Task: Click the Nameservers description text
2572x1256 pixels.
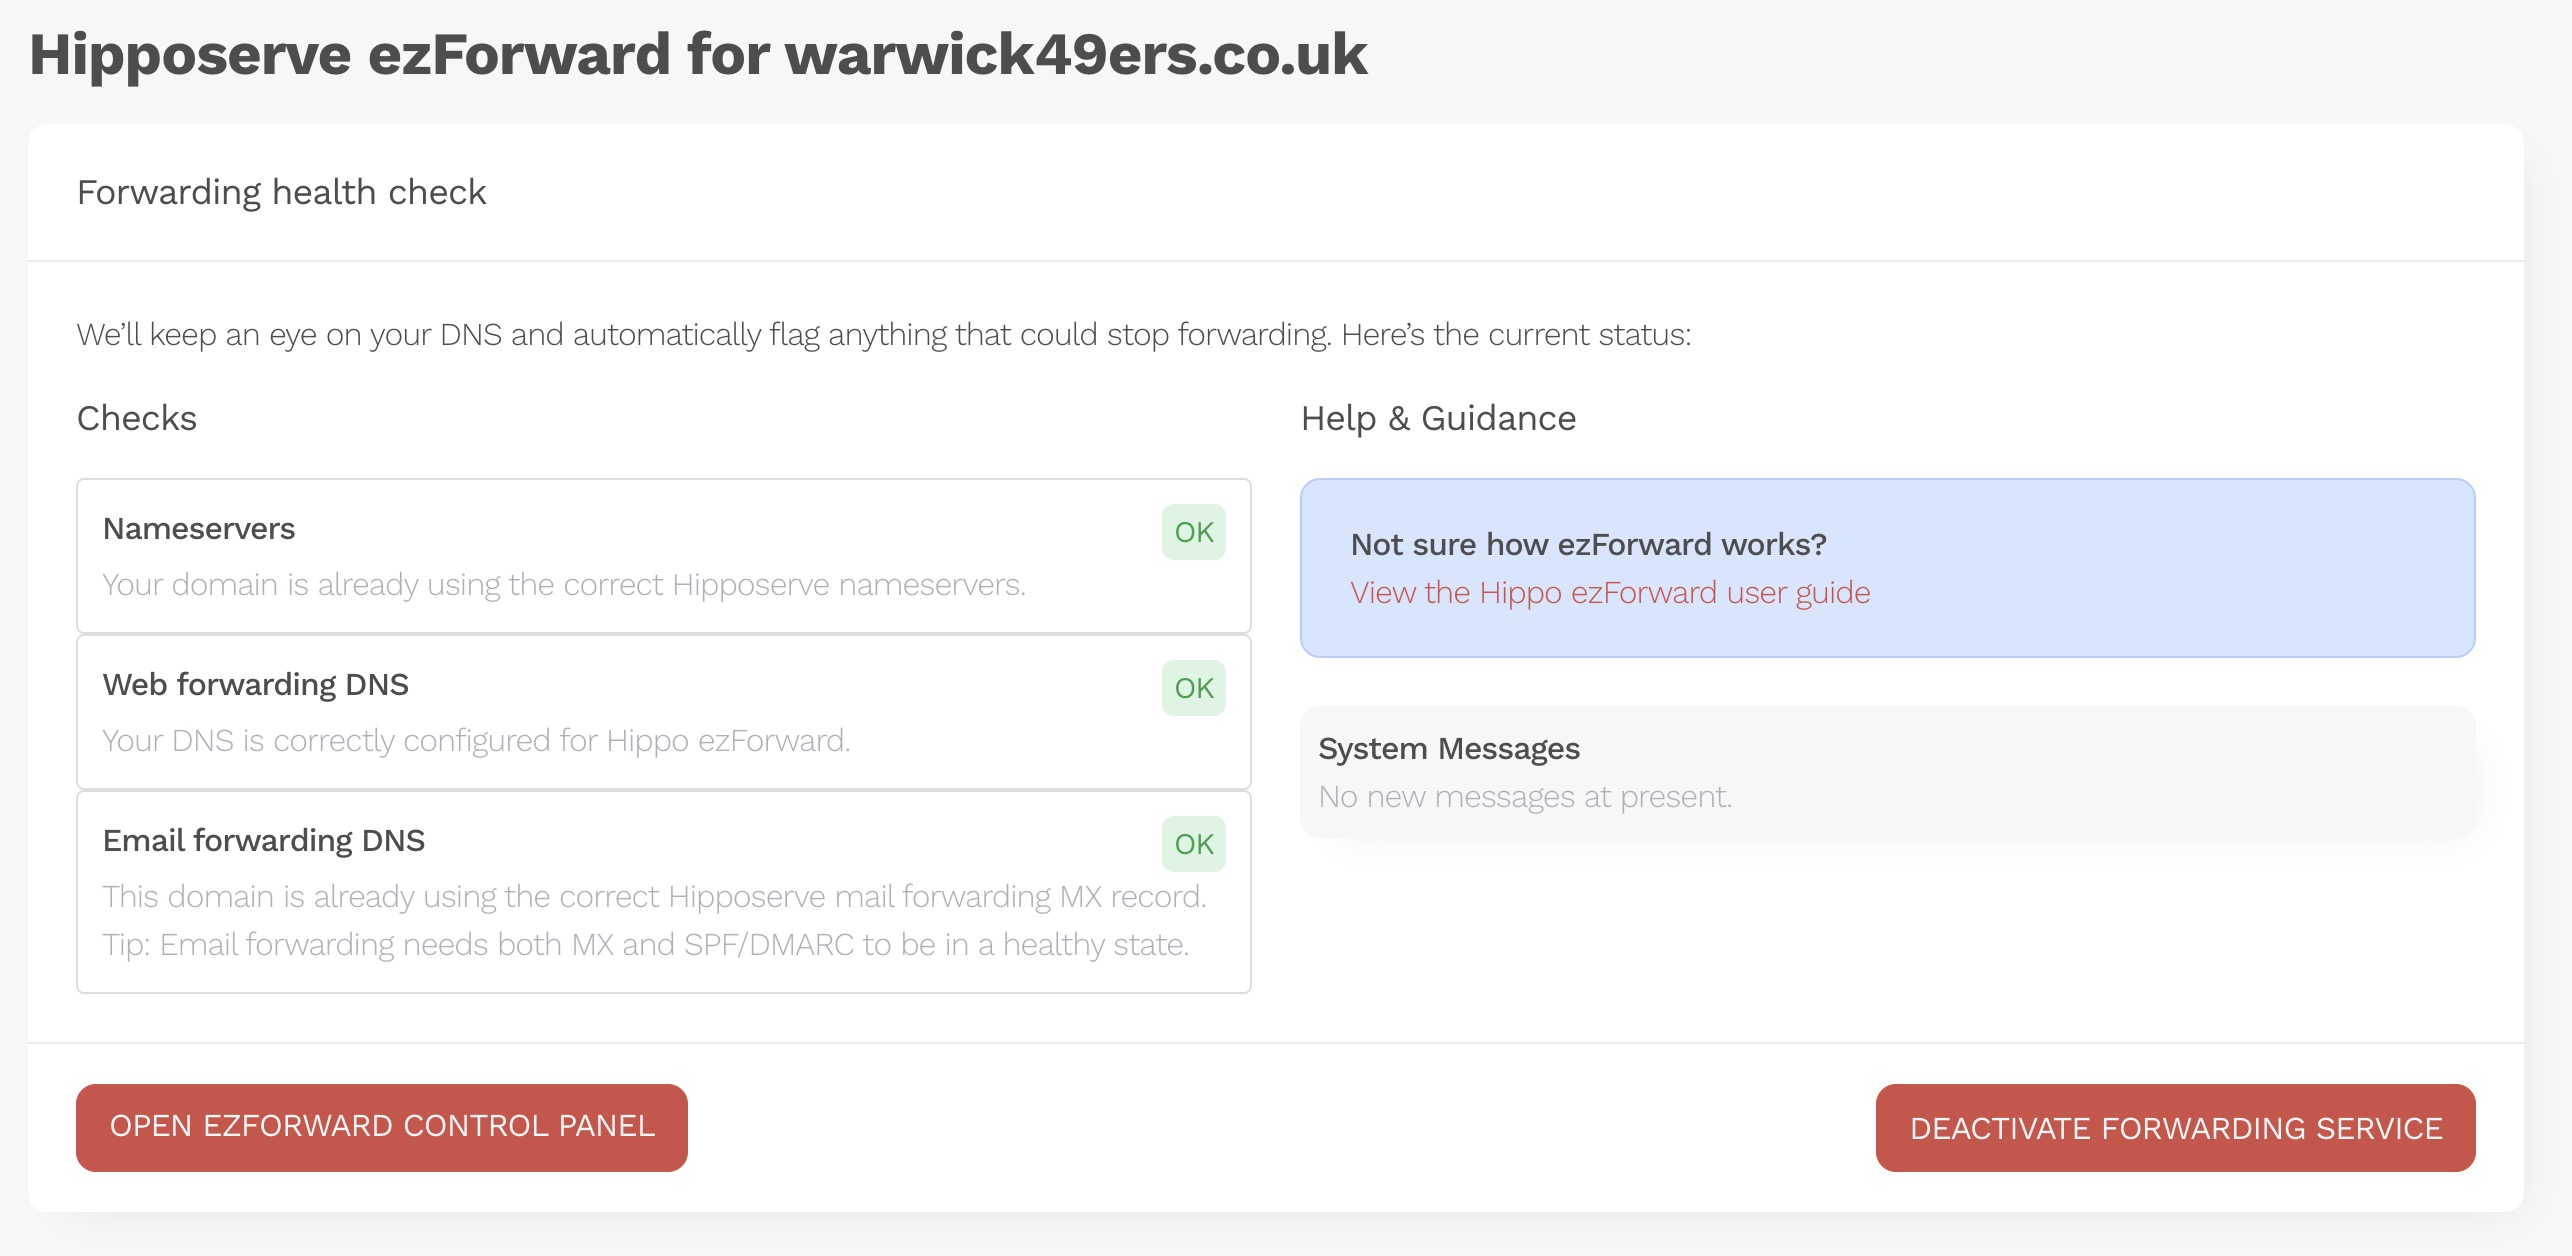Action: (x=564, y=585)
